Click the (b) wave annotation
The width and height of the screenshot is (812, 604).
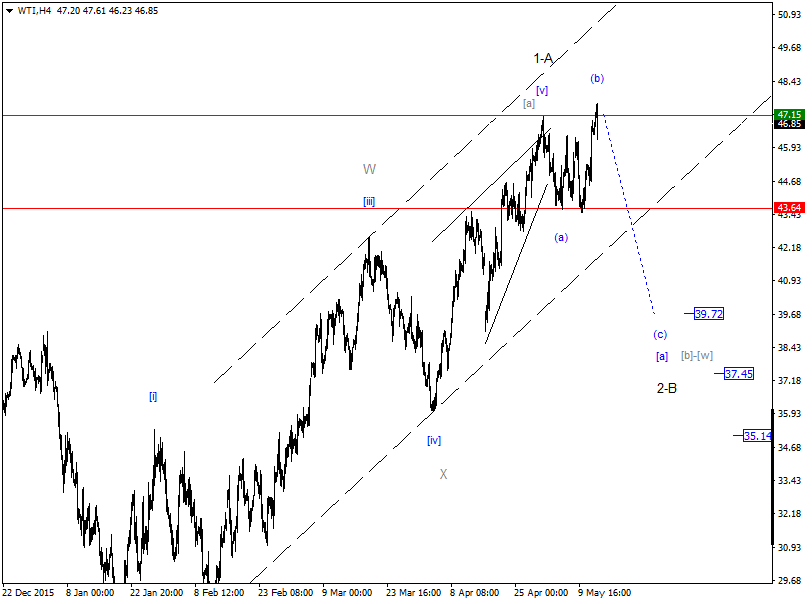coord(596,78)
